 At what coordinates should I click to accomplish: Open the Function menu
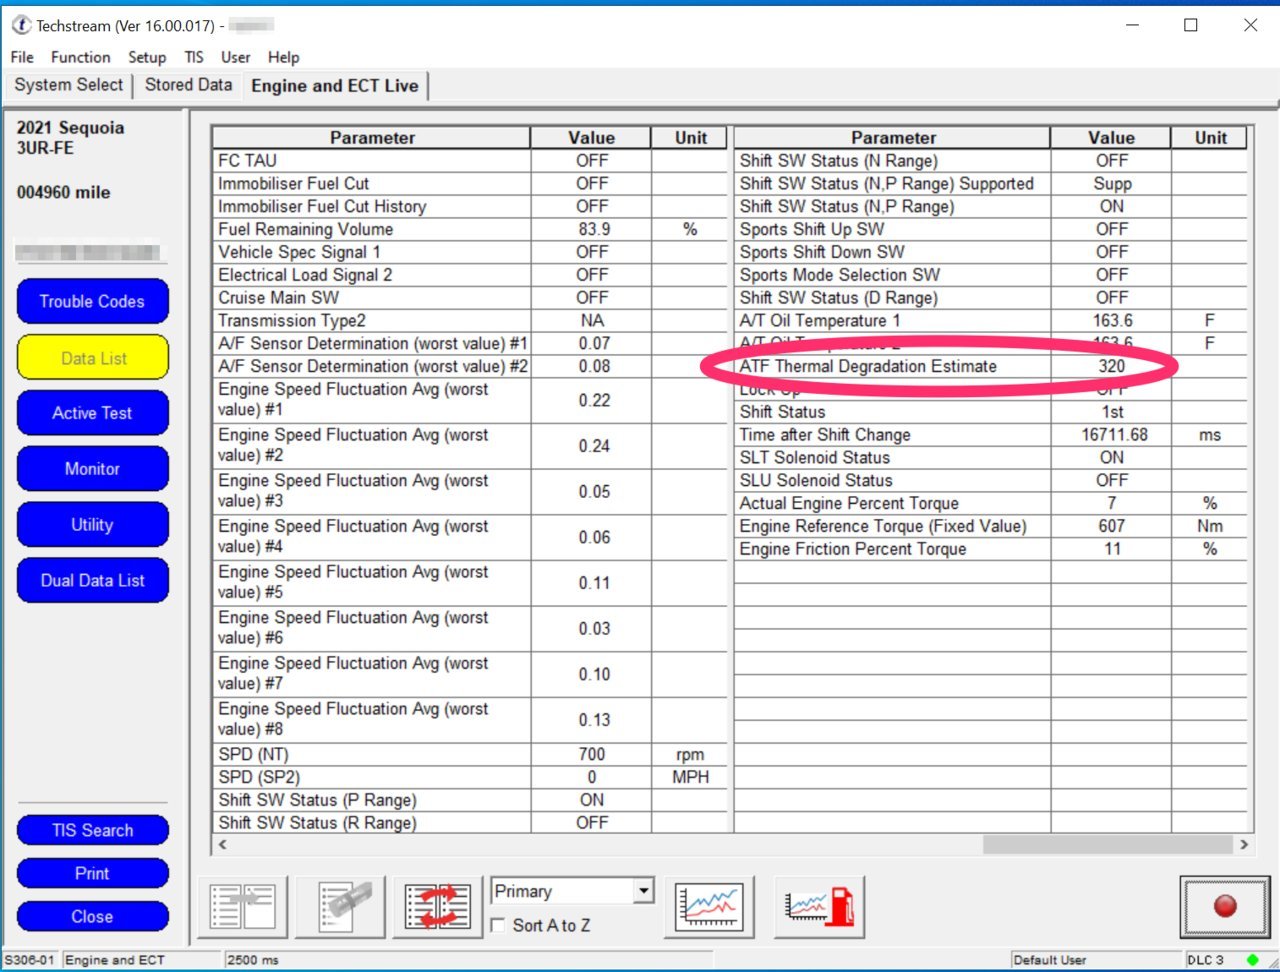click(81, 57)
